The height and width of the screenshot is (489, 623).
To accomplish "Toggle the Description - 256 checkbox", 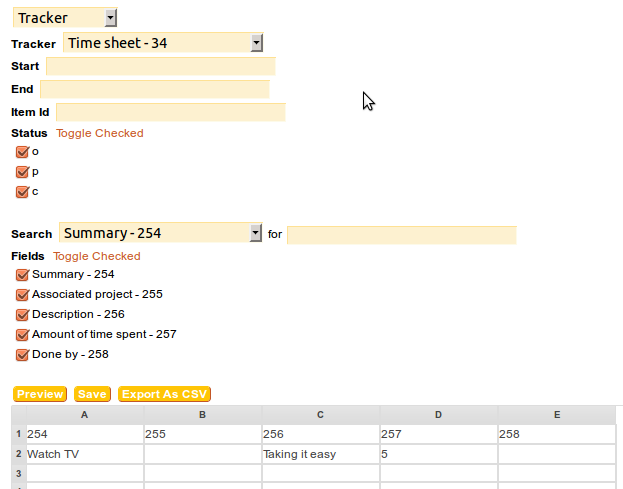I will coord(22,315).
